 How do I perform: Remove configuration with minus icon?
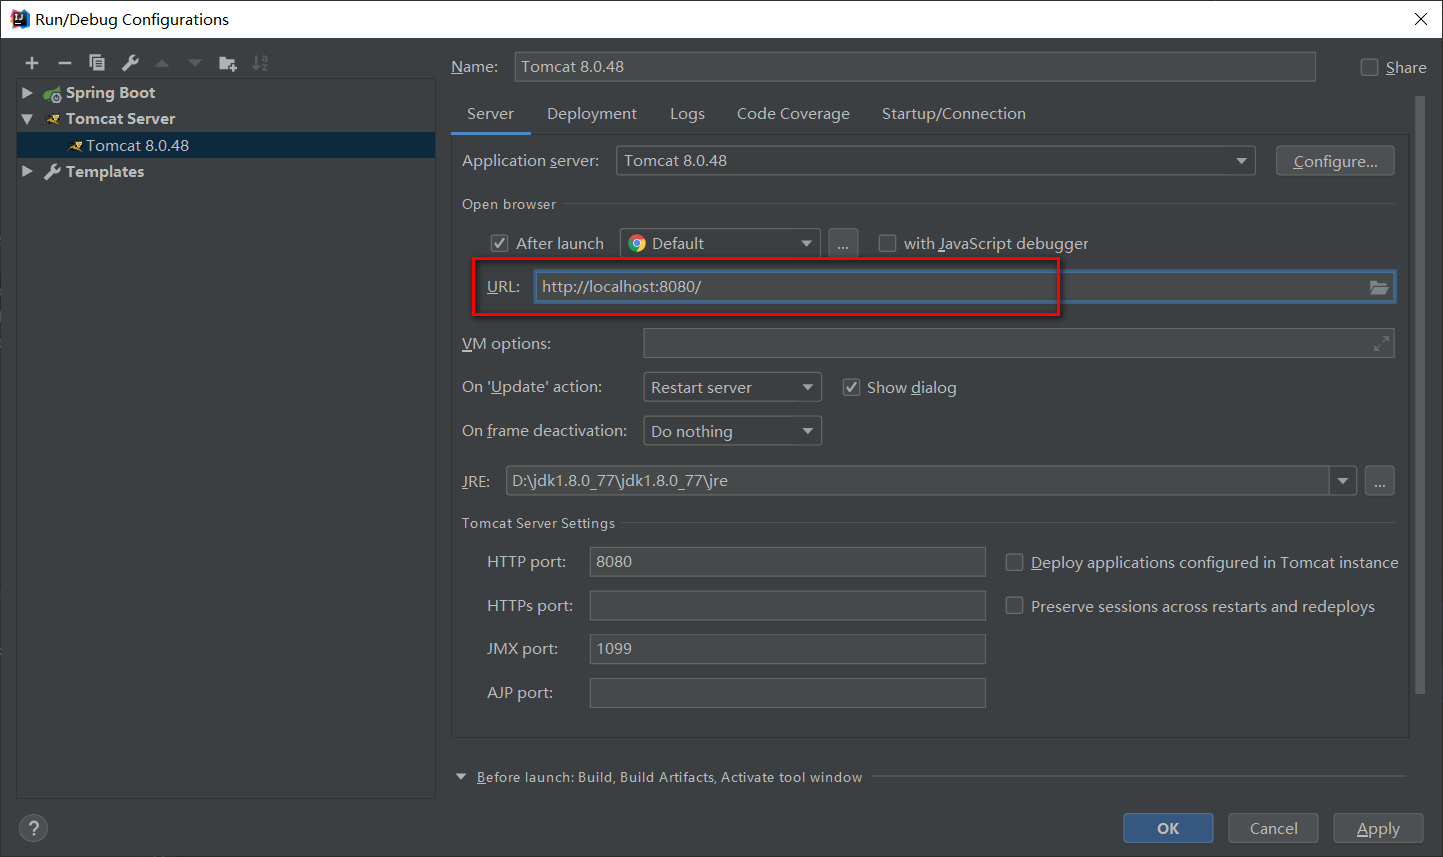pos(65,63)
